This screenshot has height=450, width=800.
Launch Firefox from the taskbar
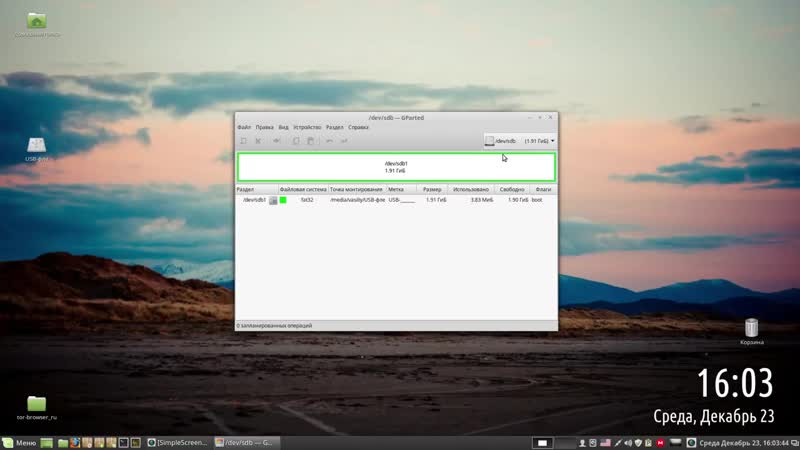point(75,443)
